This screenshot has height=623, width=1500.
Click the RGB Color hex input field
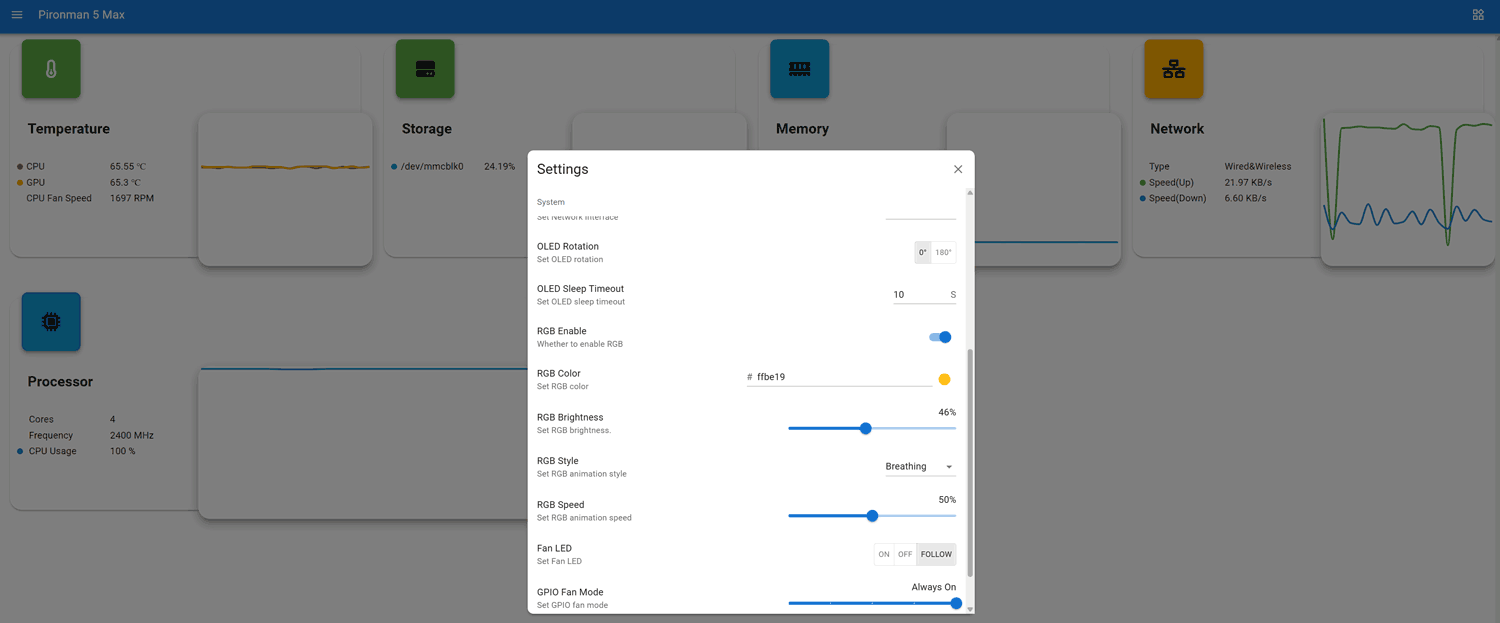tap(840, 377)
